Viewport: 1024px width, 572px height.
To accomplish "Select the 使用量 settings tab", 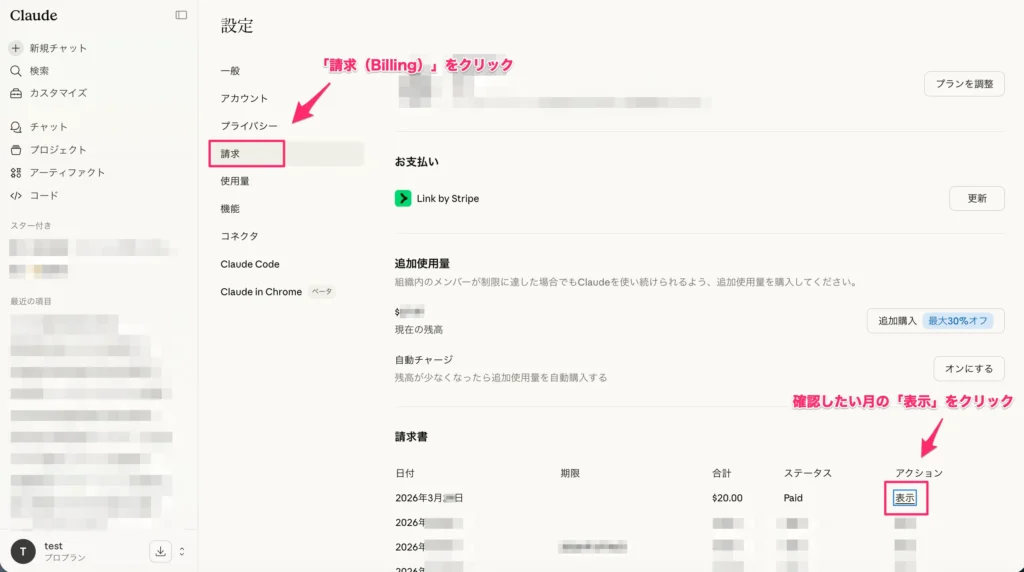I will [x=234, y=181].
